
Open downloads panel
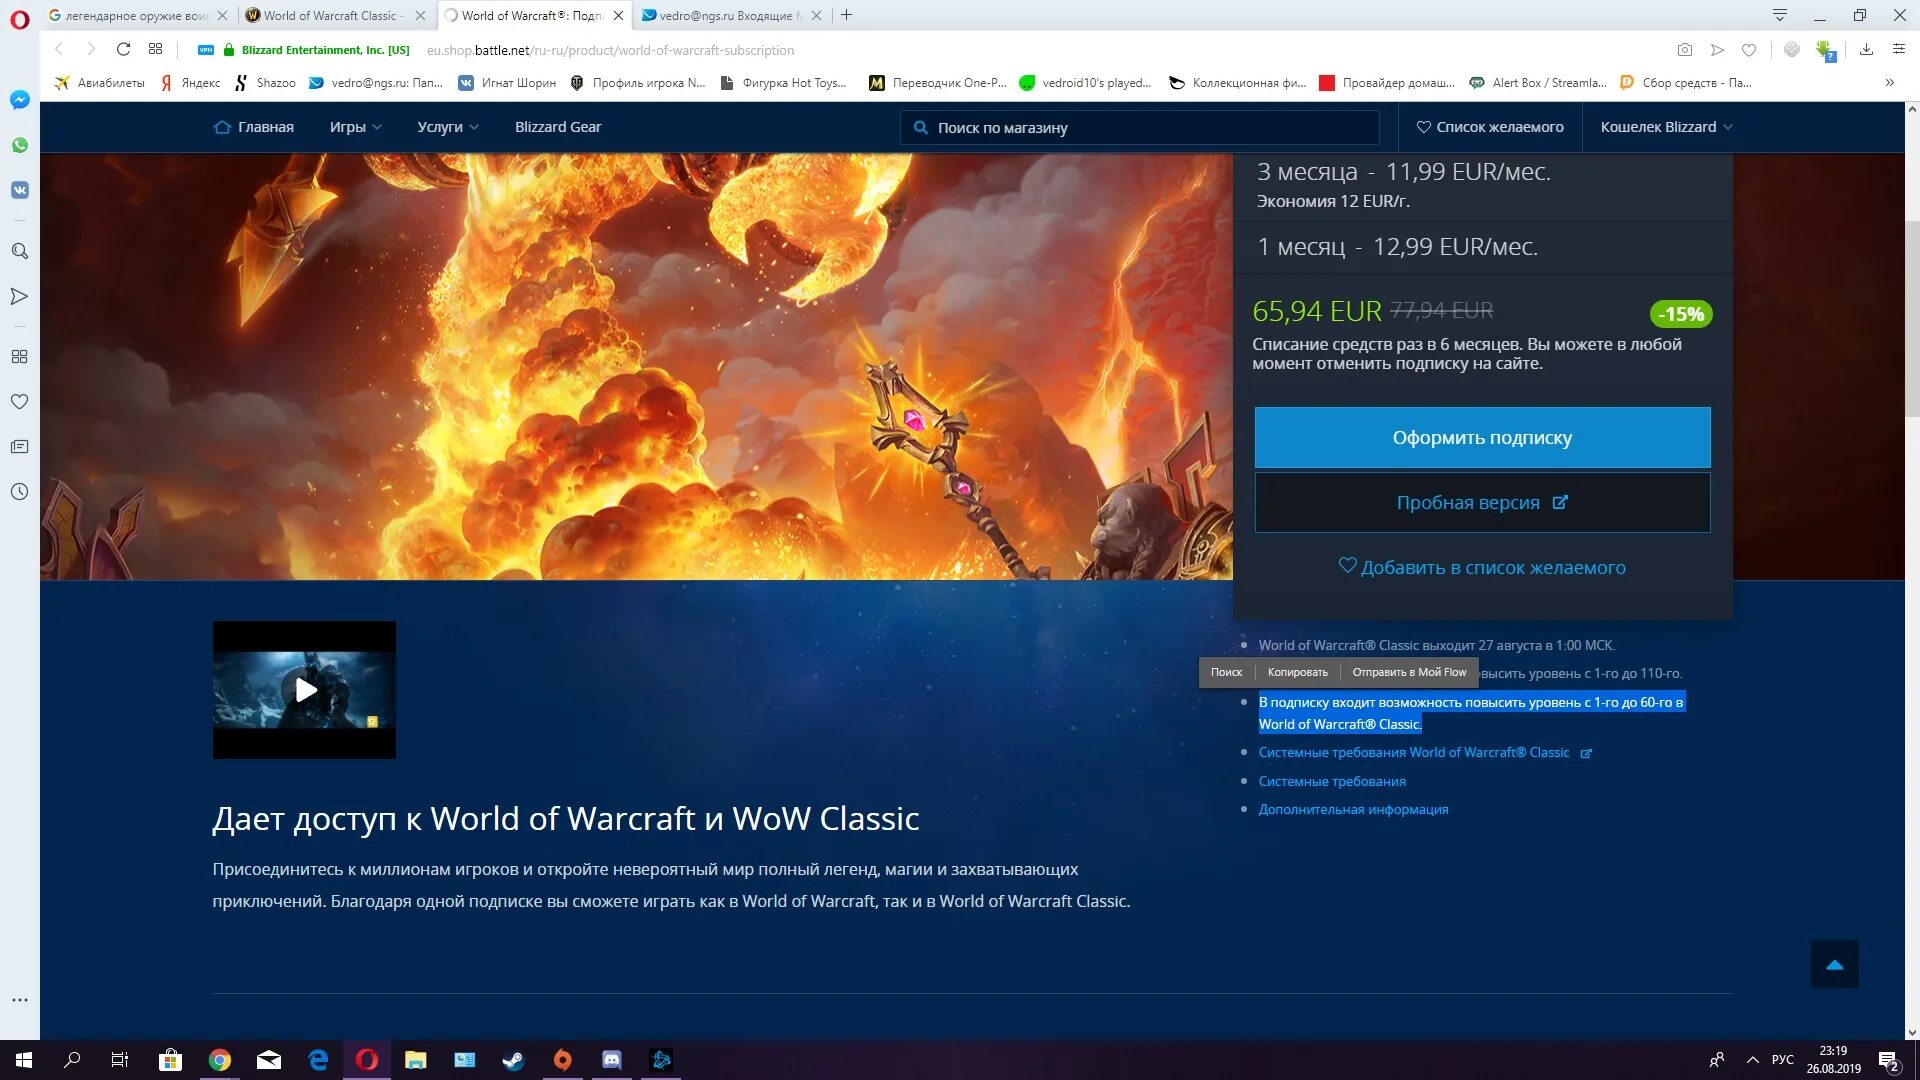(1866, 50)
